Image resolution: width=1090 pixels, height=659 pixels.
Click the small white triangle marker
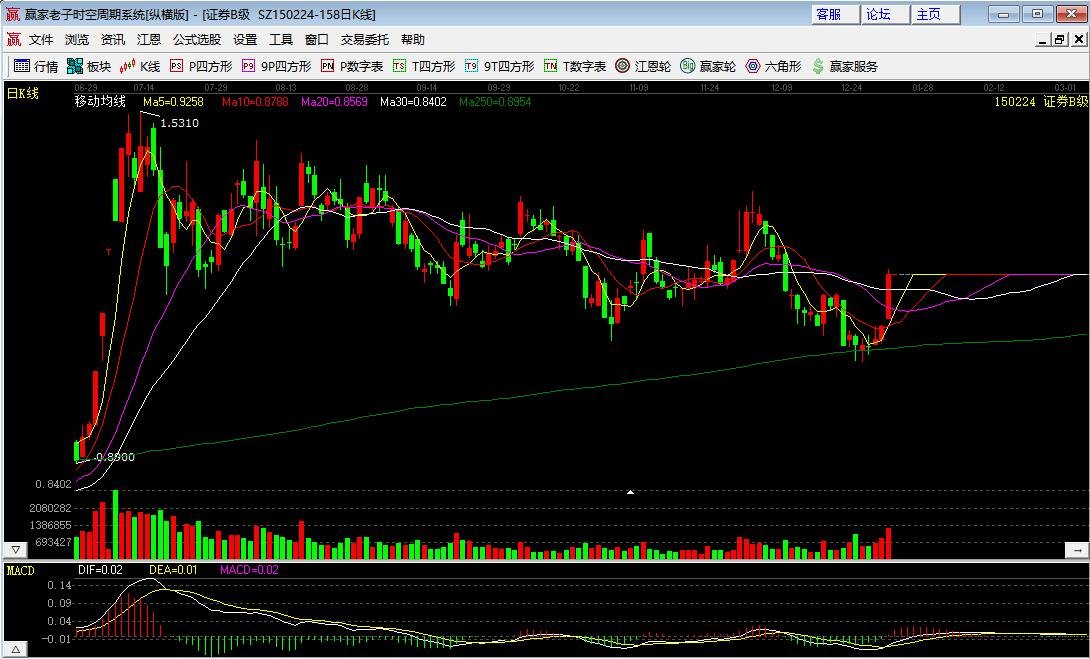[631, 492]
